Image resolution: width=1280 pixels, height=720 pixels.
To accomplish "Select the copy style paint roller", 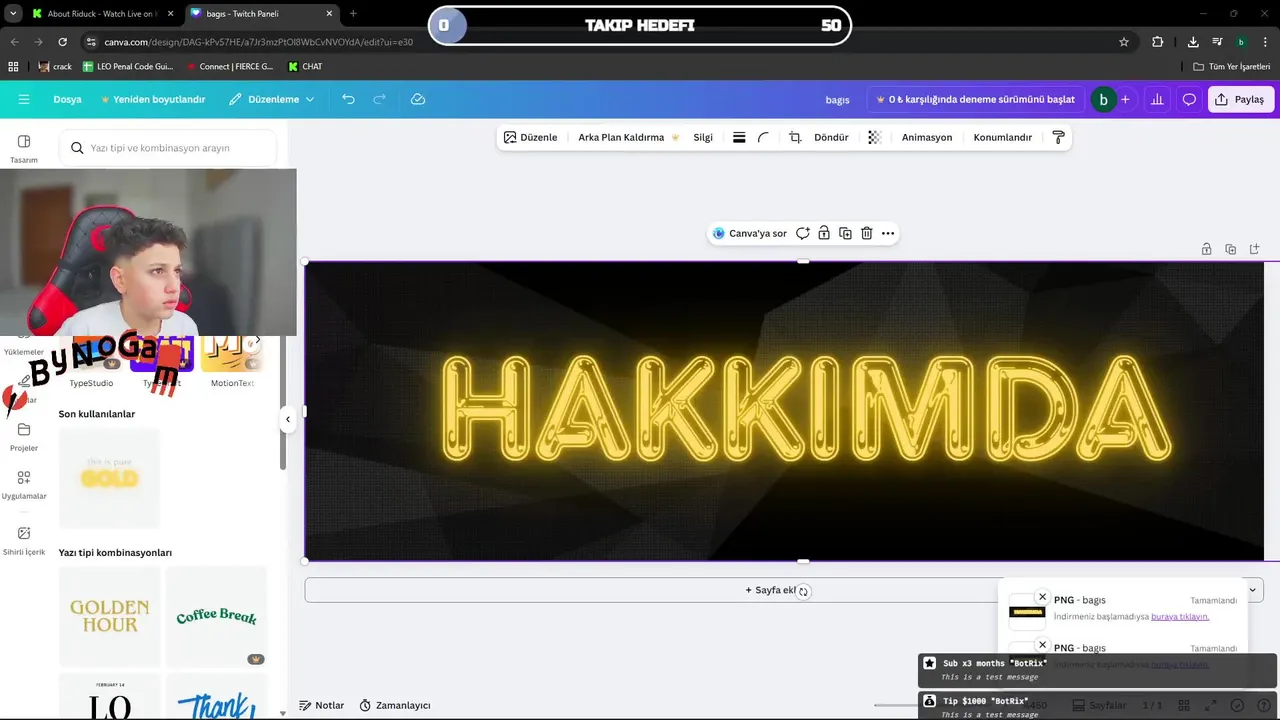I will click(1058, 137).
